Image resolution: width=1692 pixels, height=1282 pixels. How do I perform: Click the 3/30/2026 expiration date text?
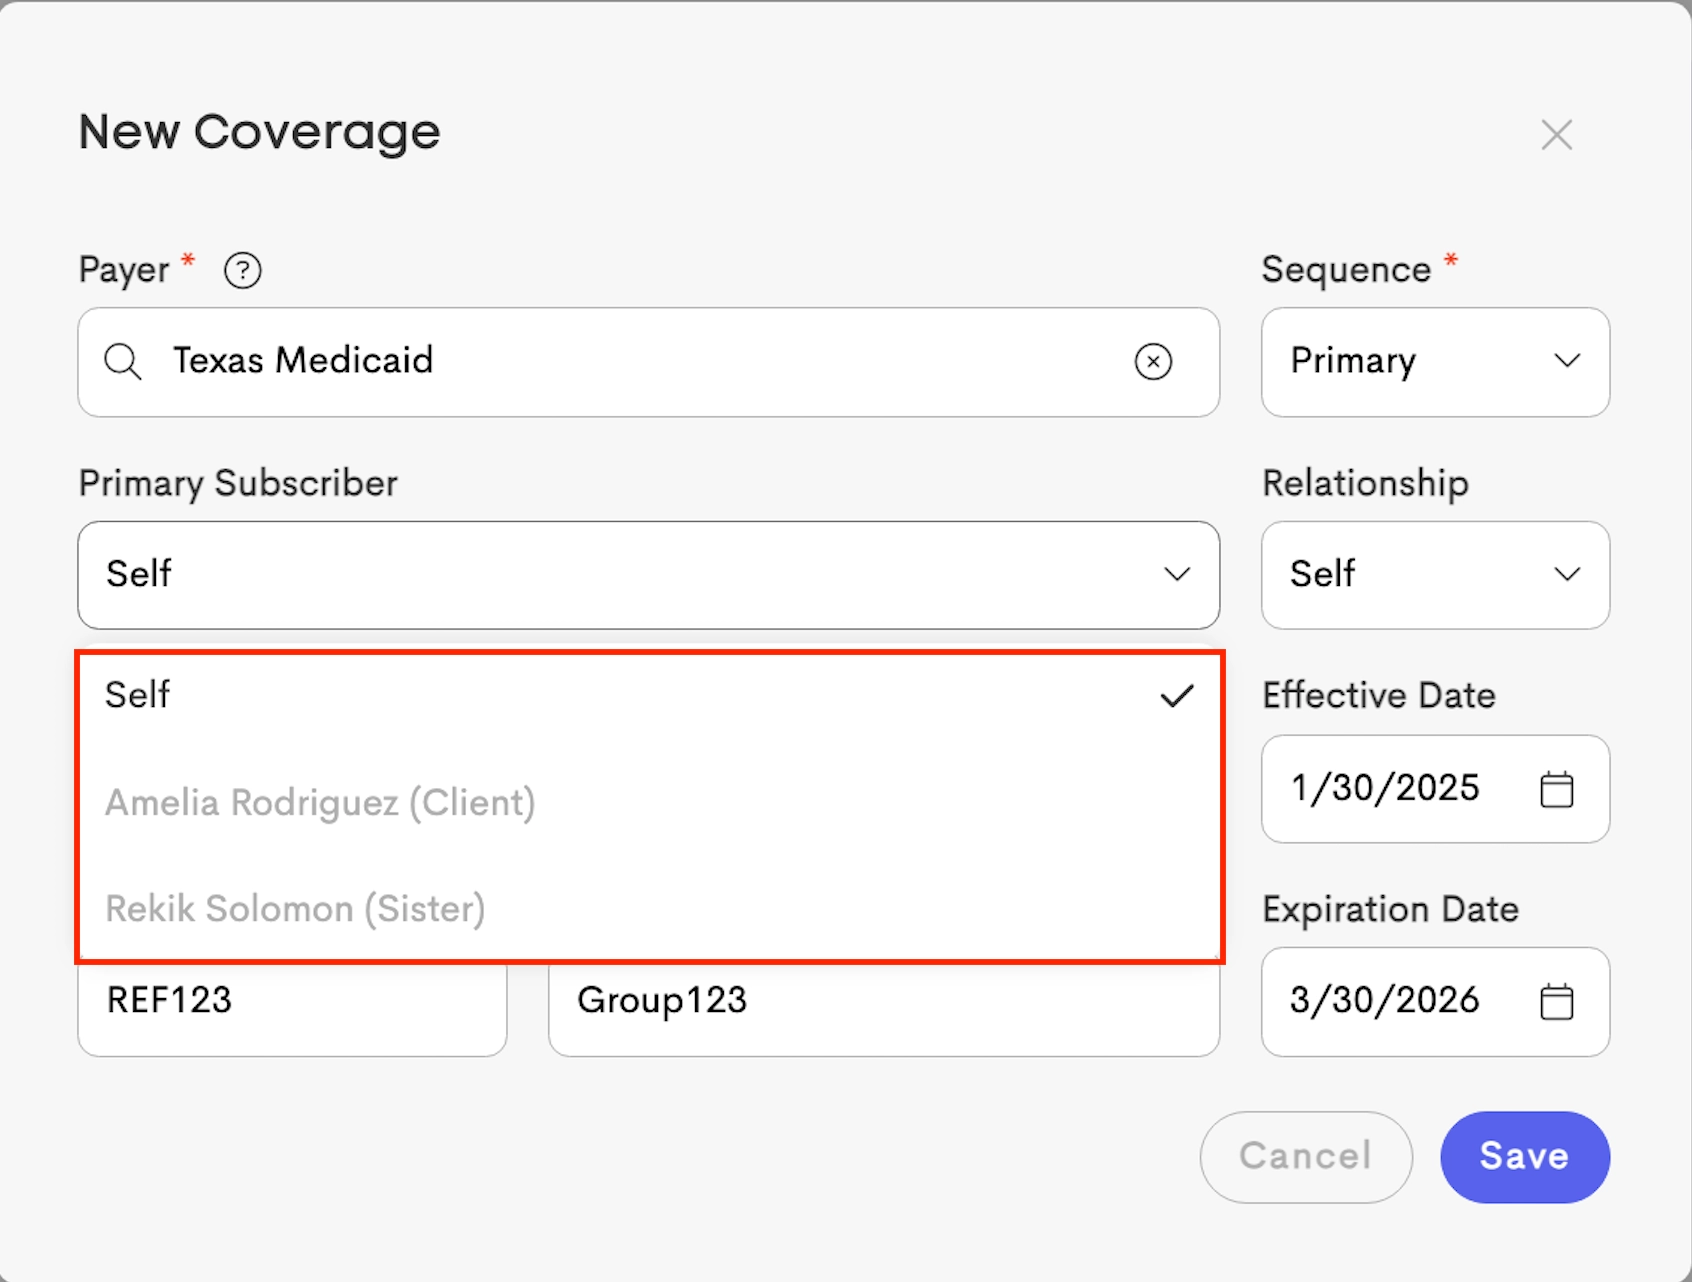click(x=1385, y=1000)
